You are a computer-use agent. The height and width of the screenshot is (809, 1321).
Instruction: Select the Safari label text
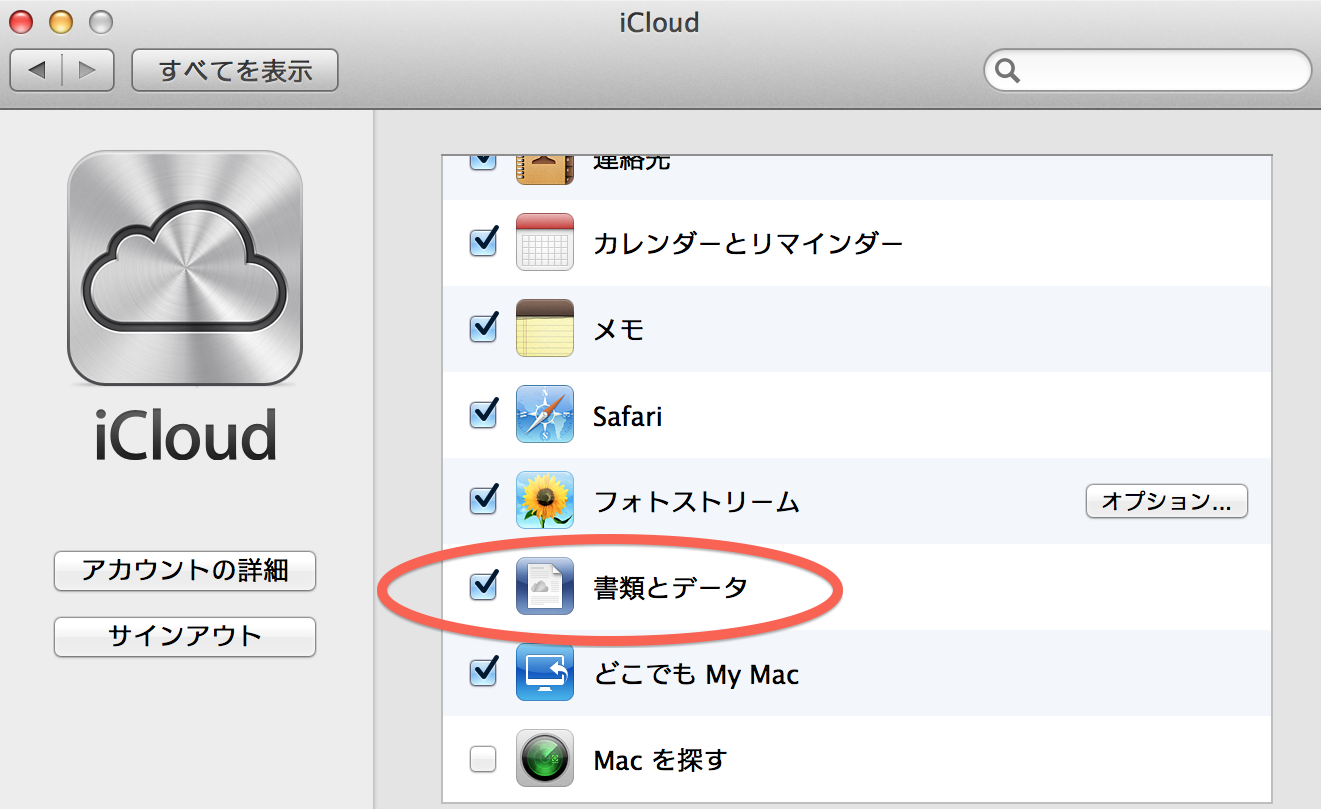[x=628, y=415]
